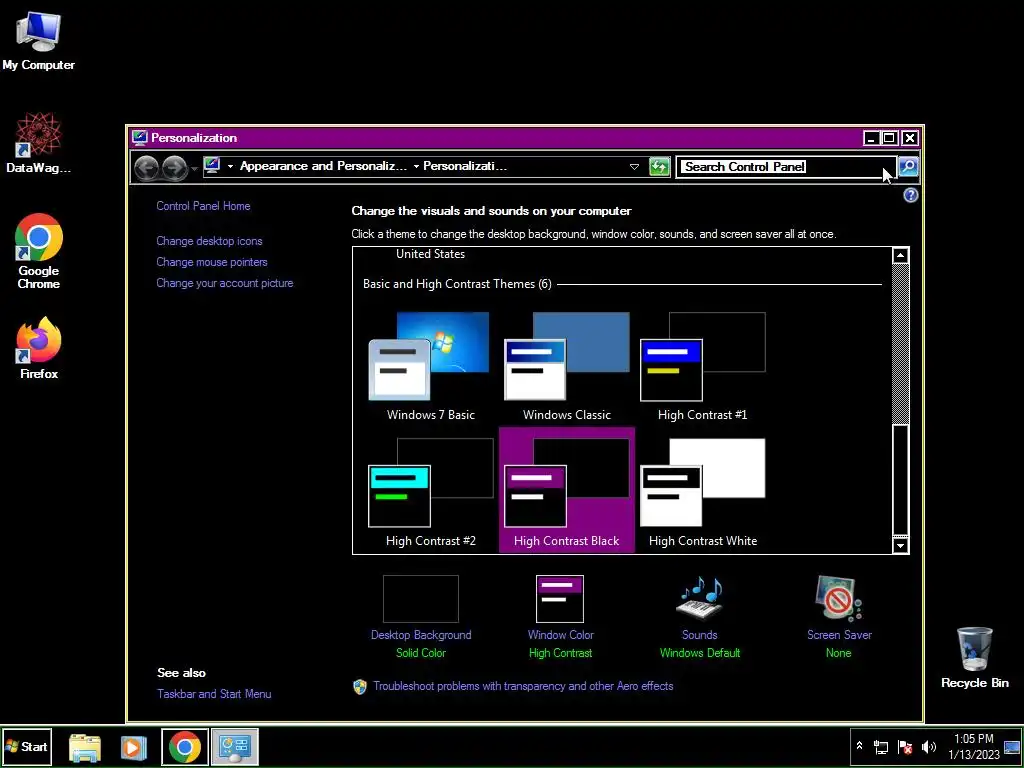Select Control Panel taskbar button

(x=234, y=747)
